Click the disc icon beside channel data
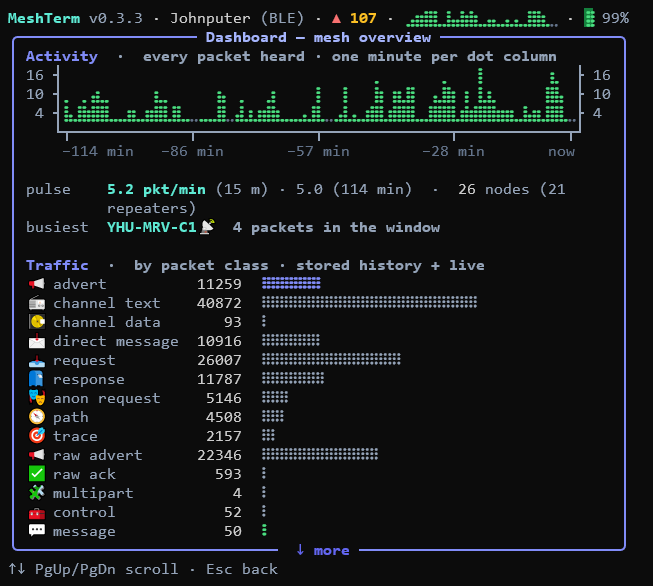Viewport: 653px width, 586px height. (37, 322)
